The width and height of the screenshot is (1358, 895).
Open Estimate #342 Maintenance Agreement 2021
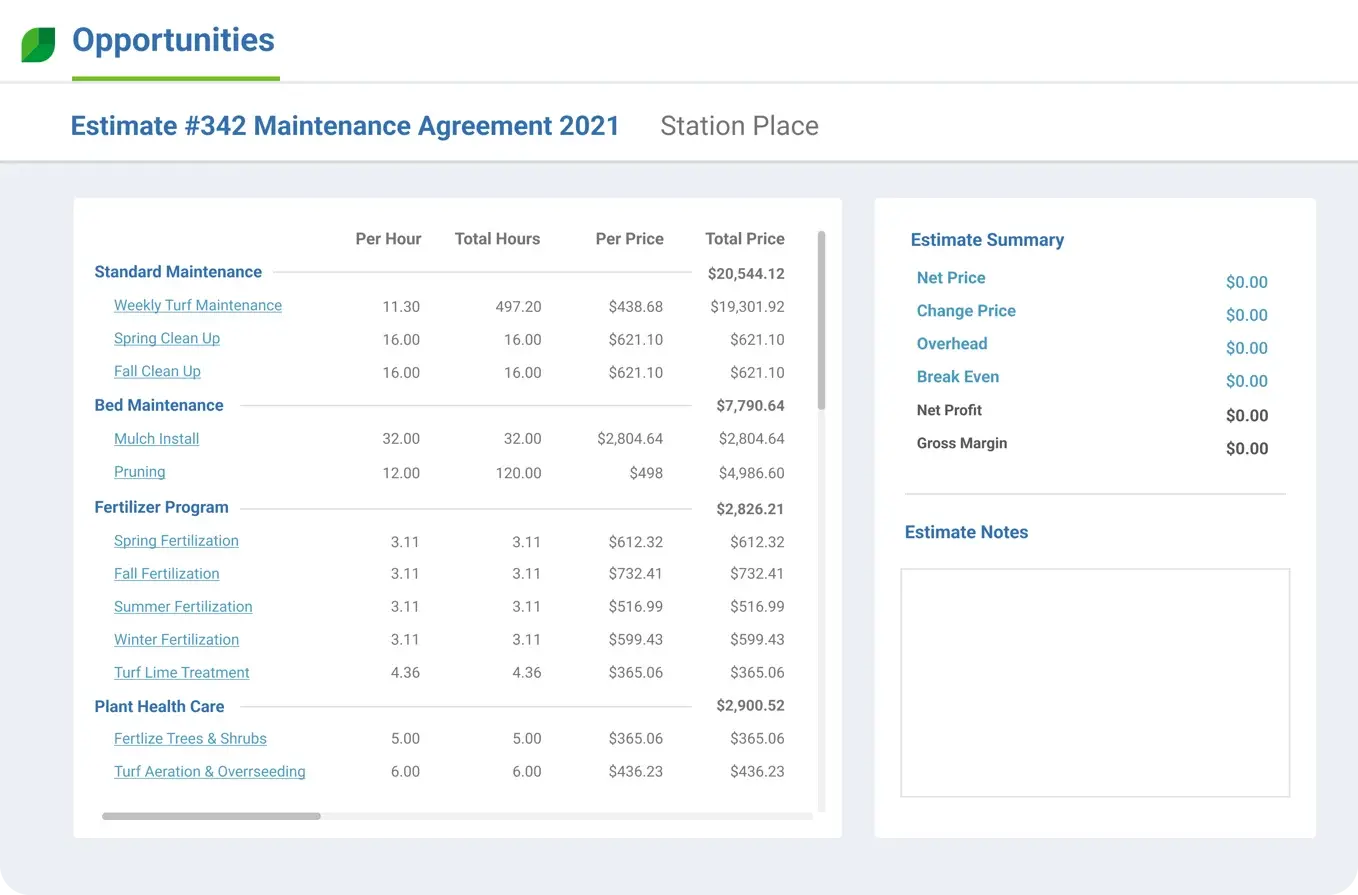[345, 125]
